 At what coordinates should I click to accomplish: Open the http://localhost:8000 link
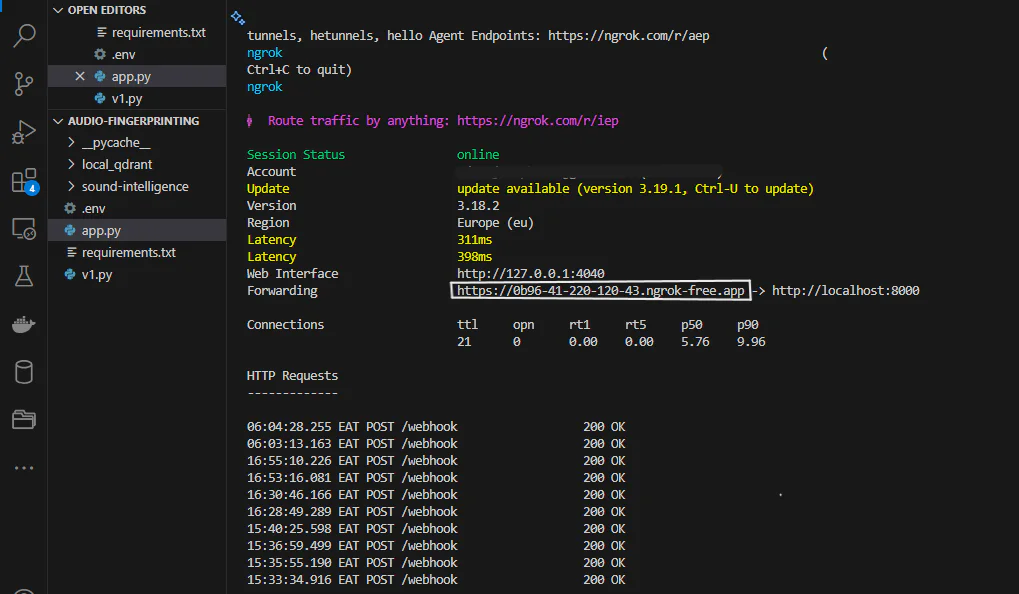pos(845,291)
